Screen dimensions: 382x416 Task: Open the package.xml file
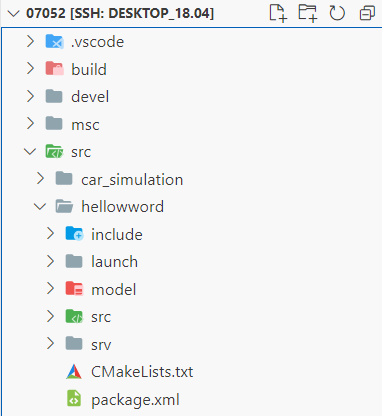[x=135, y=400]
